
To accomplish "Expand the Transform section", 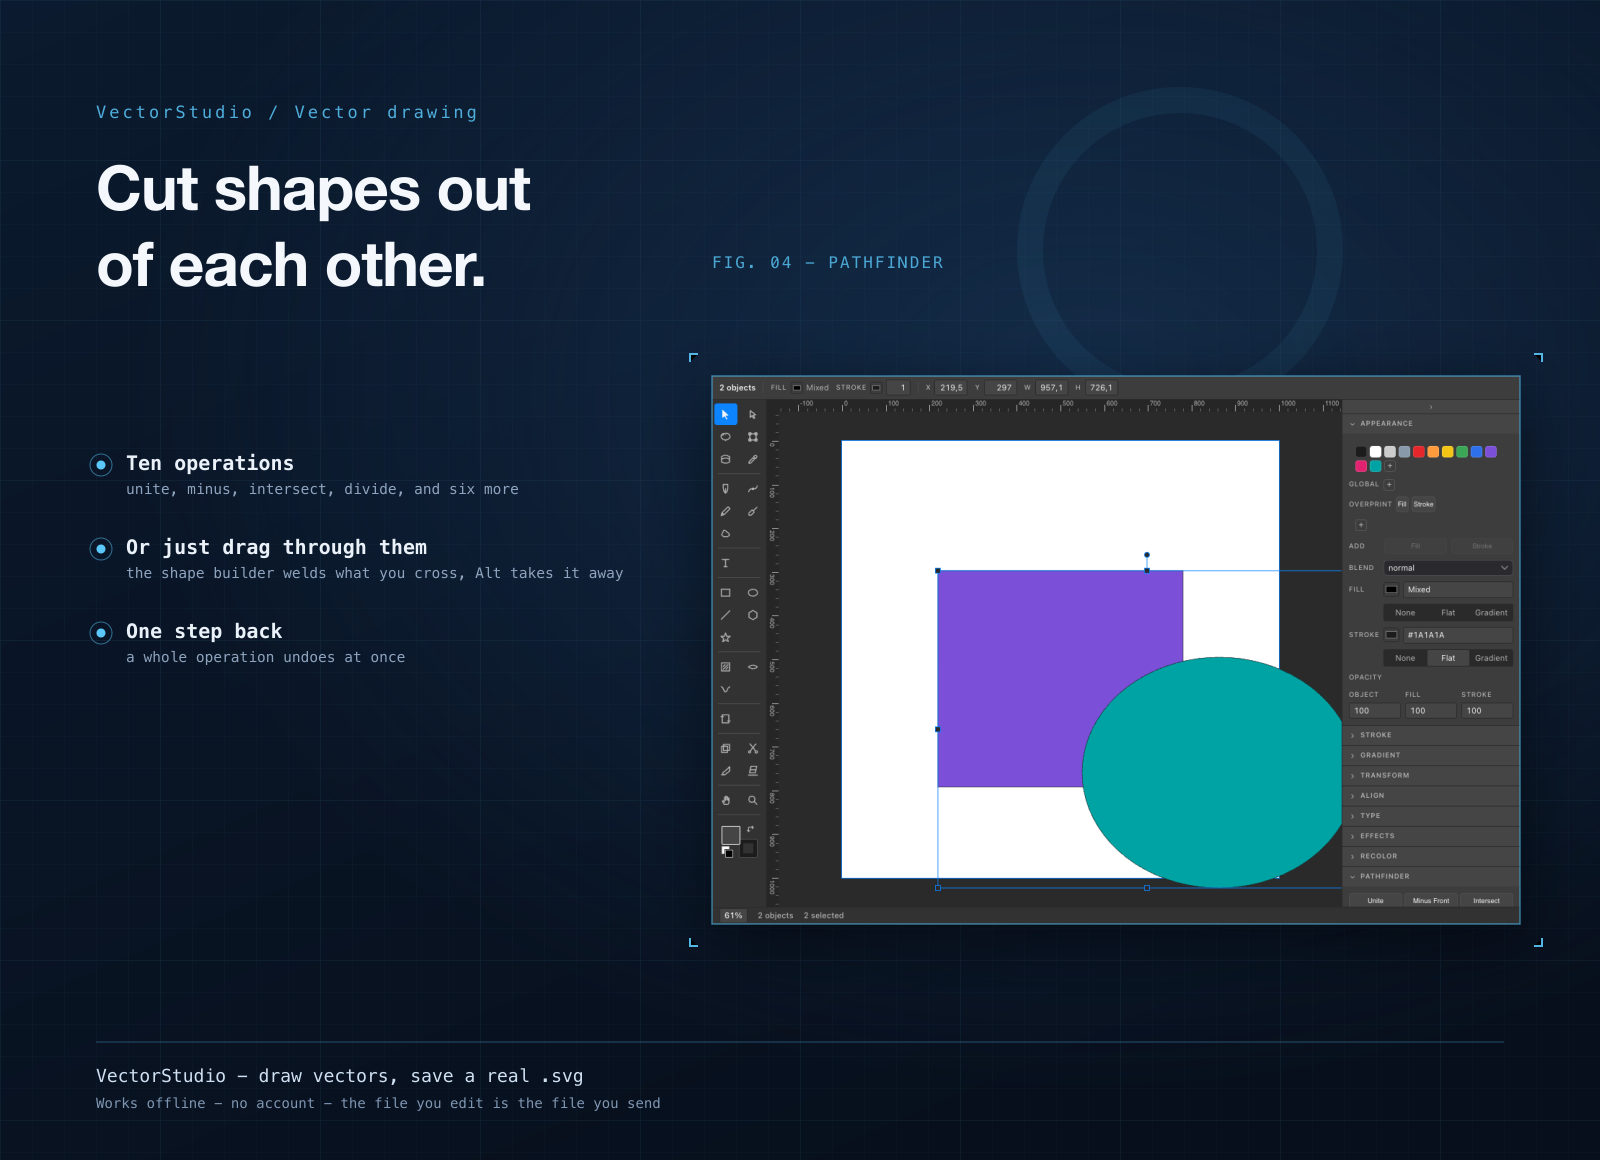I will (1431, 775).
